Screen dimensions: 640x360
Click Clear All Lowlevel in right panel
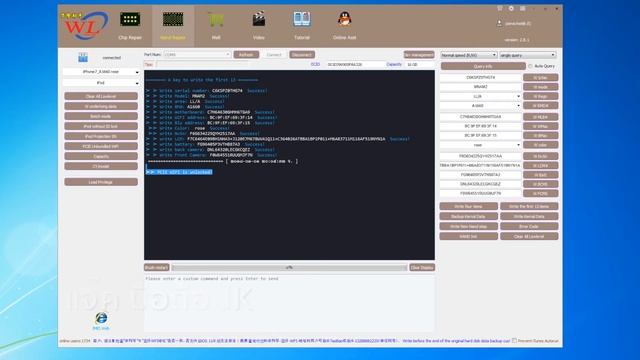529,236
